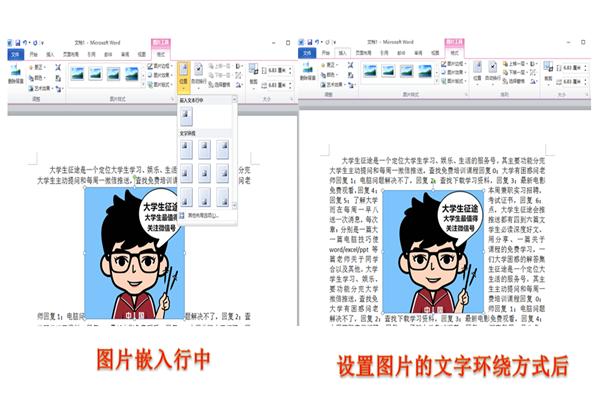
Task: Click Compress Pictures icon in the left Word window
Action: tap(58, 67)
